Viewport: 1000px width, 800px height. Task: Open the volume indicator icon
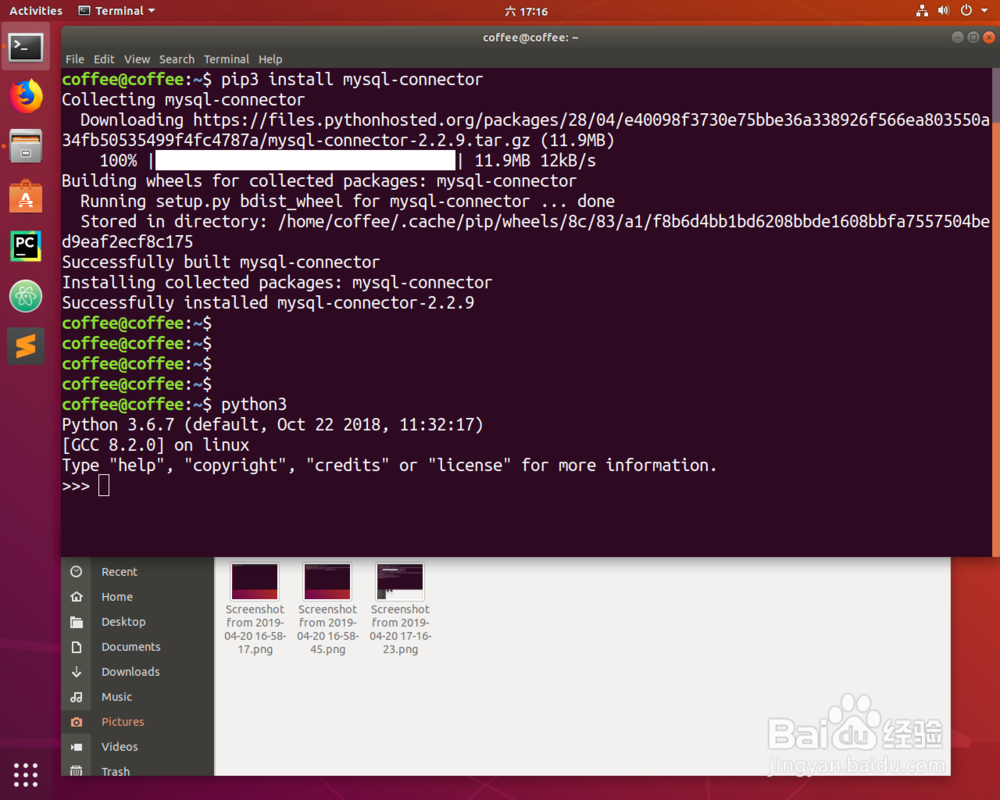[943, 11]
